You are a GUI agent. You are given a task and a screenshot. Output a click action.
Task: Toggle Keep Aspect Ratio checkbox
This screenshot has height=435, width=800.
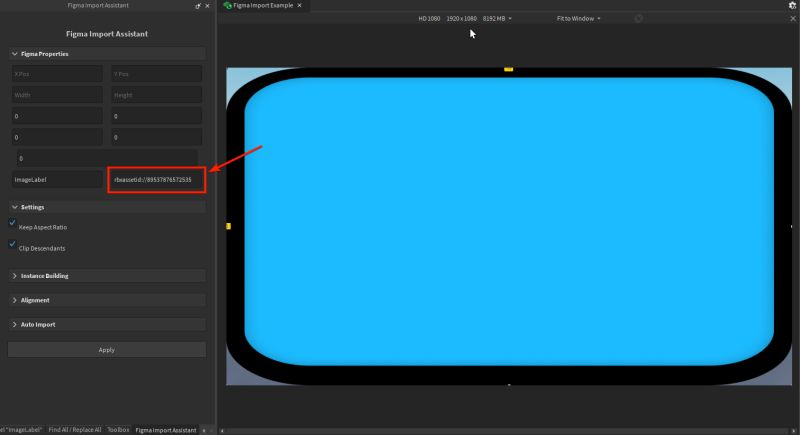(x=12, y=222)
